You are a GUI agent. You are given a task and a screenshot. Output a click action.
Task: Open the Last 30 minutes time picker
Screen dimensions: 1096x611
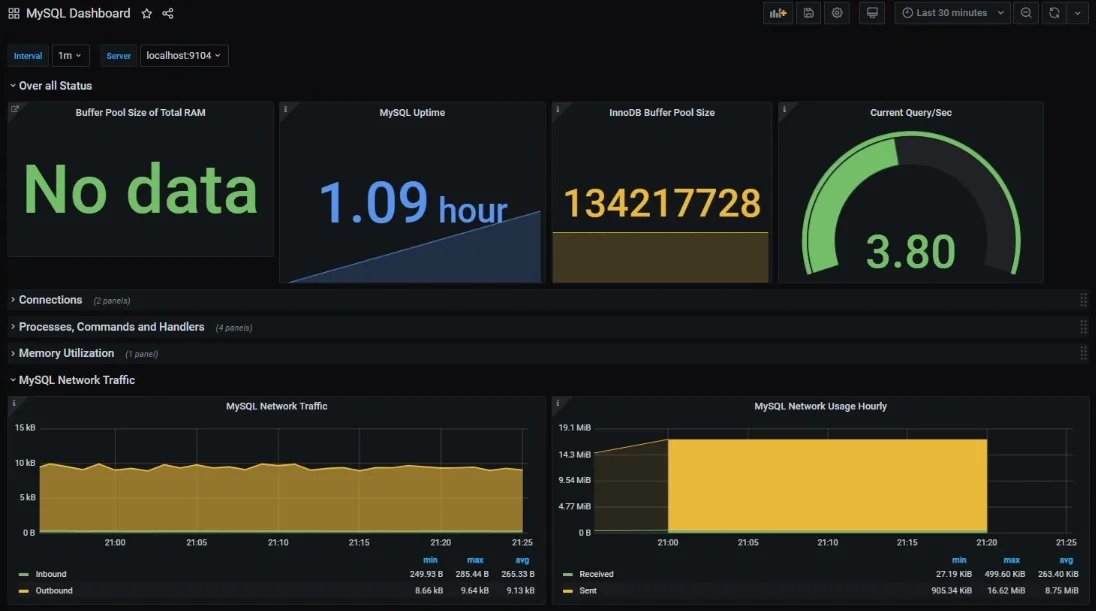(x=948, y=13)
